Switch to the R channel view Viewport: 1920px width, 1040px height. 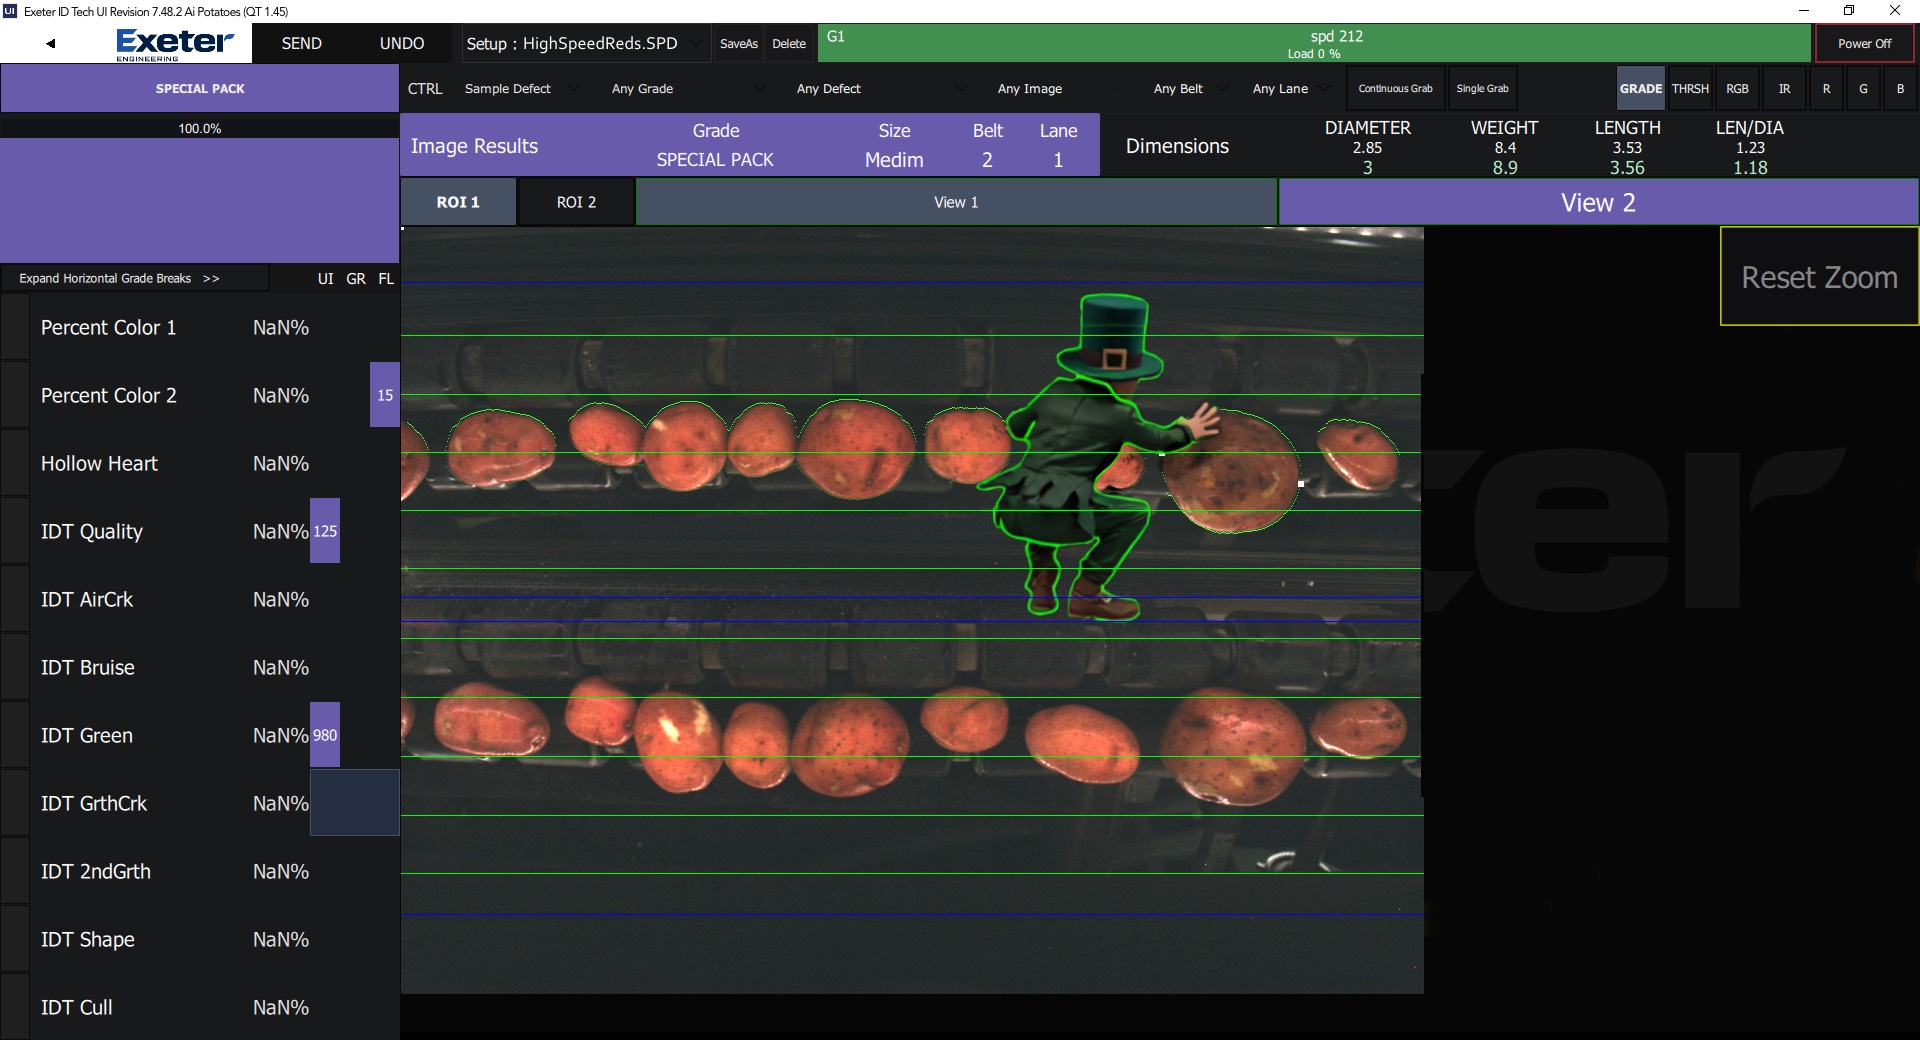coord(1826,89)
